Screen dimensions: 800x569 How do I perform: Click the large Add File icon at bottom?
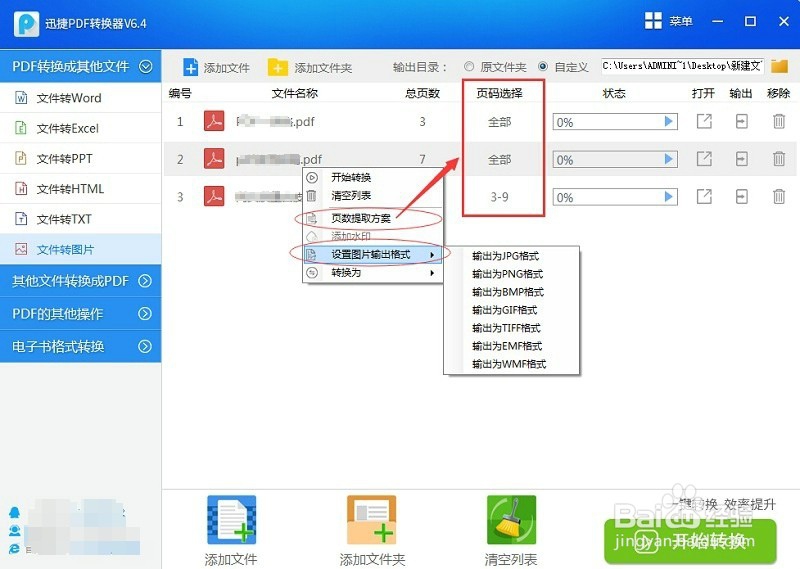232,519
